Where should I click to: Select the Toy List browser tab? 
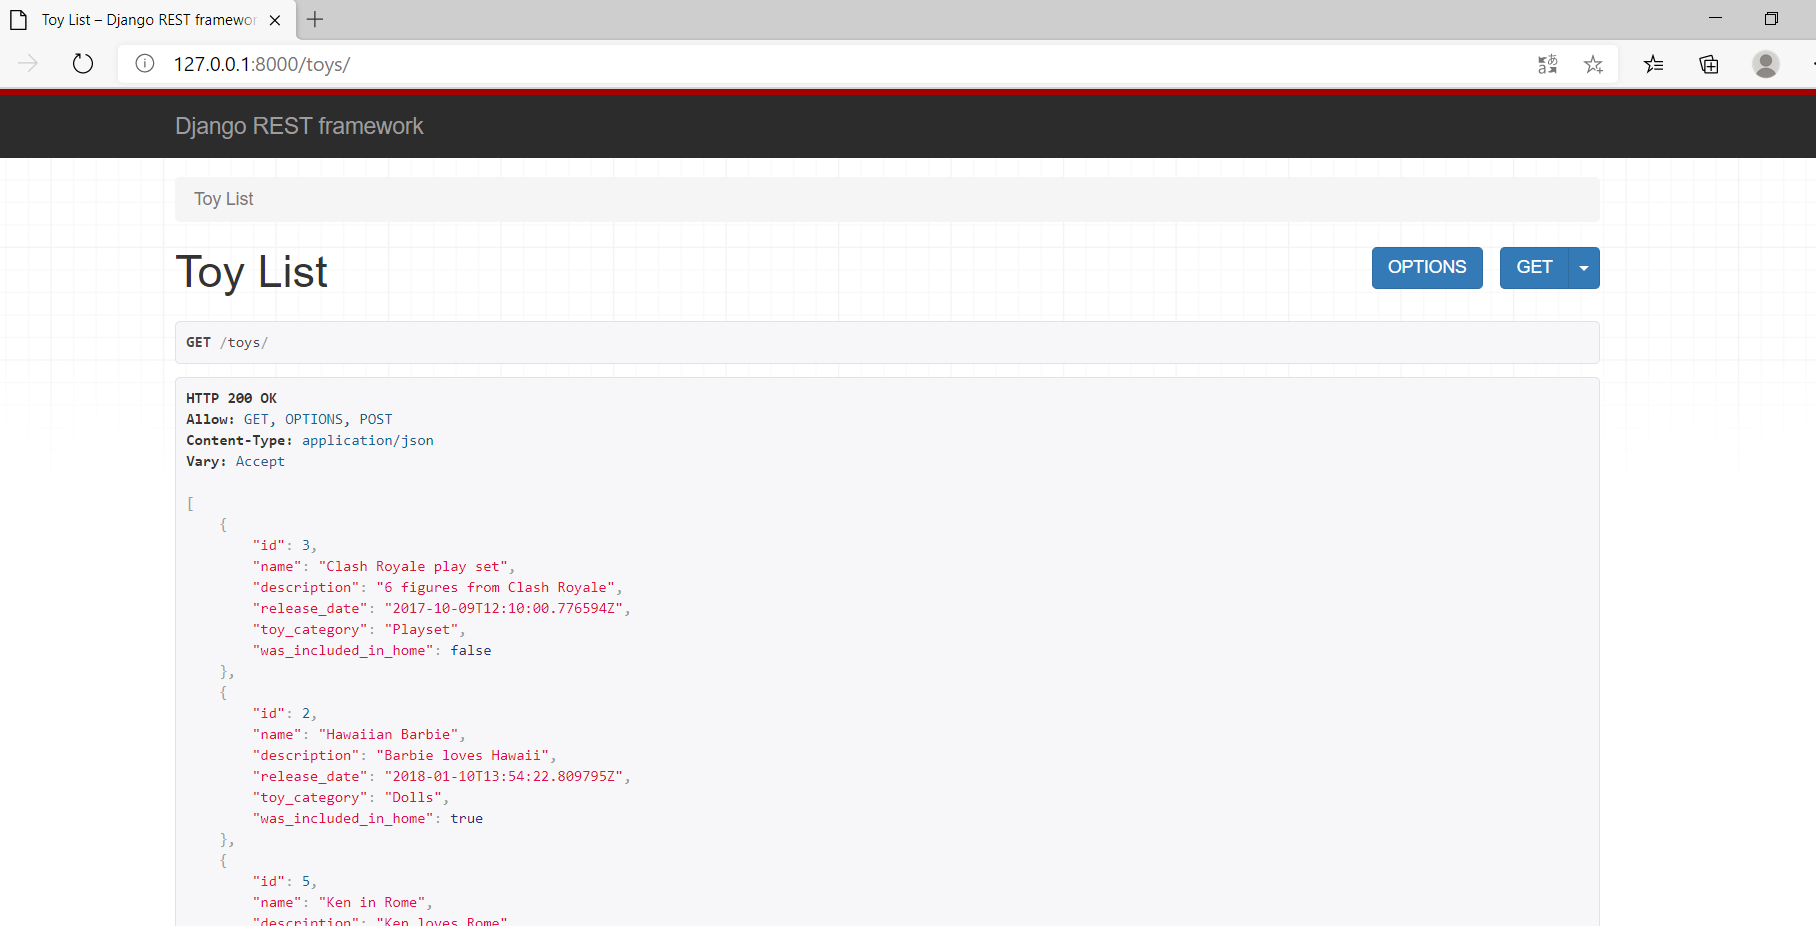point(148,20)
